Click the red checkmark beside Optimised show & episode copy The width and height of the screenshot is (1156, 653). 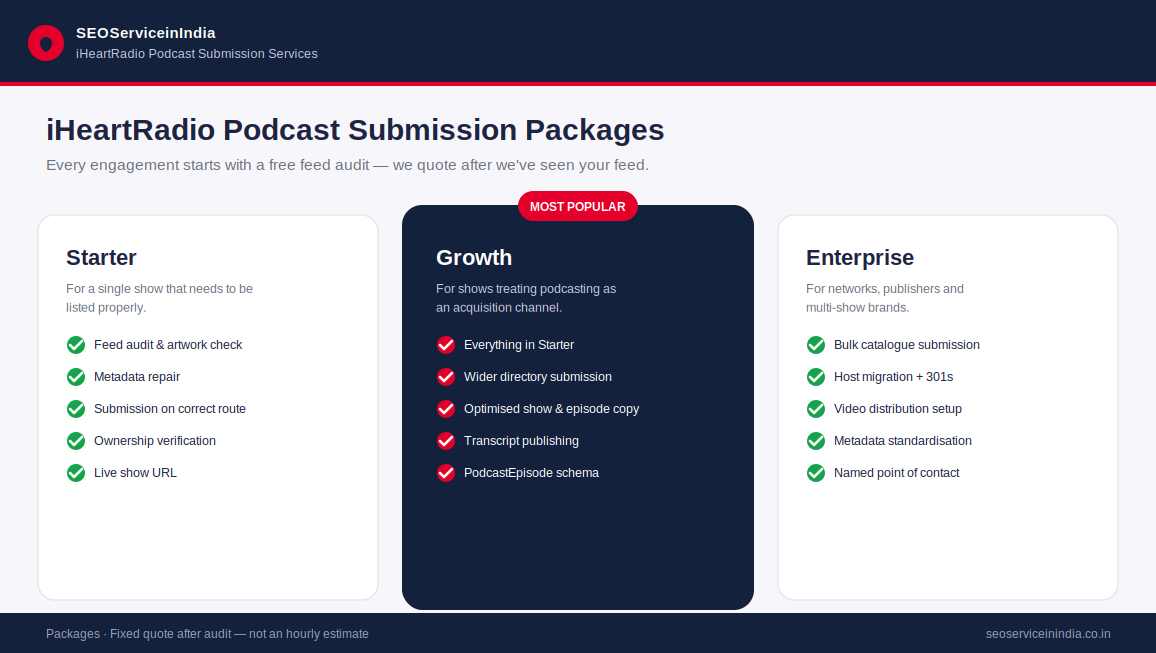446,409
